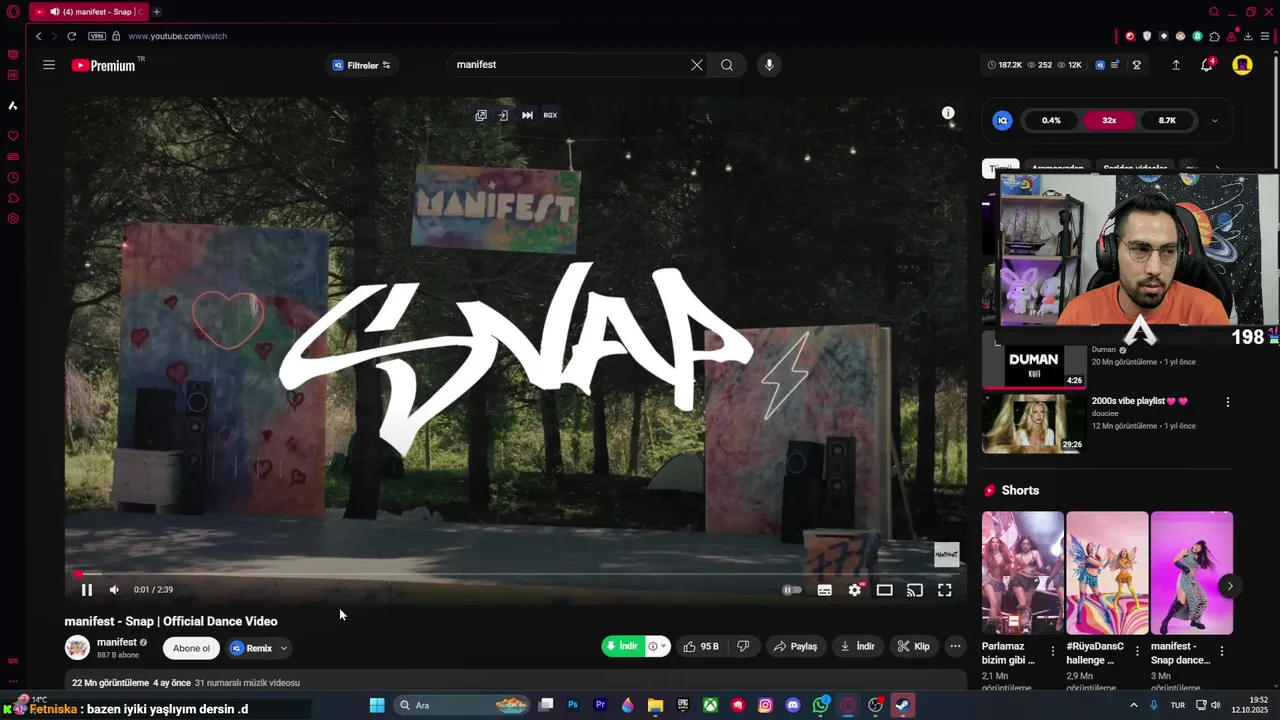The width and height of the screenshot is (1280, 720).
Task: Pause the video playback
Action: point(87,590)
